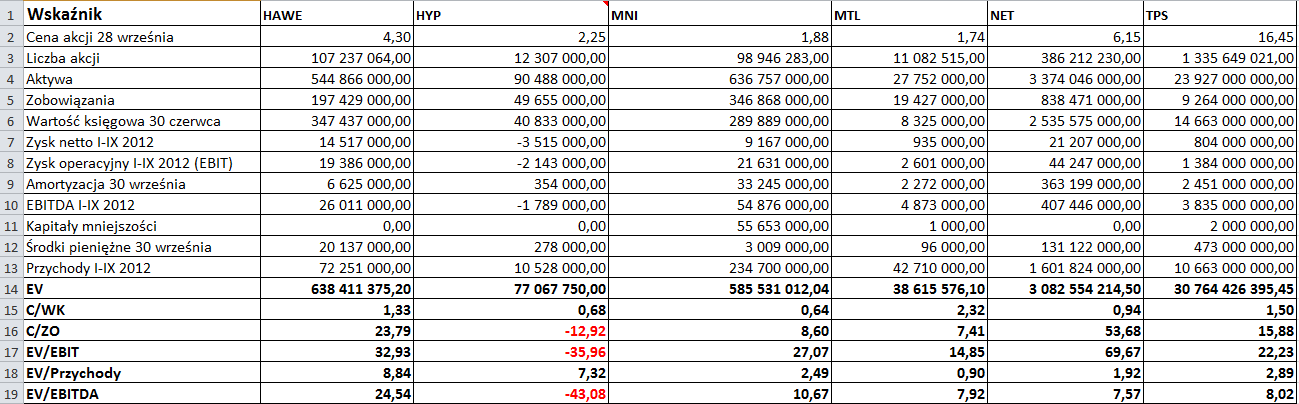Click cell with 131 122 000,00
The height and width of the screenshot is (404, 1299).
click(1064, 246)
